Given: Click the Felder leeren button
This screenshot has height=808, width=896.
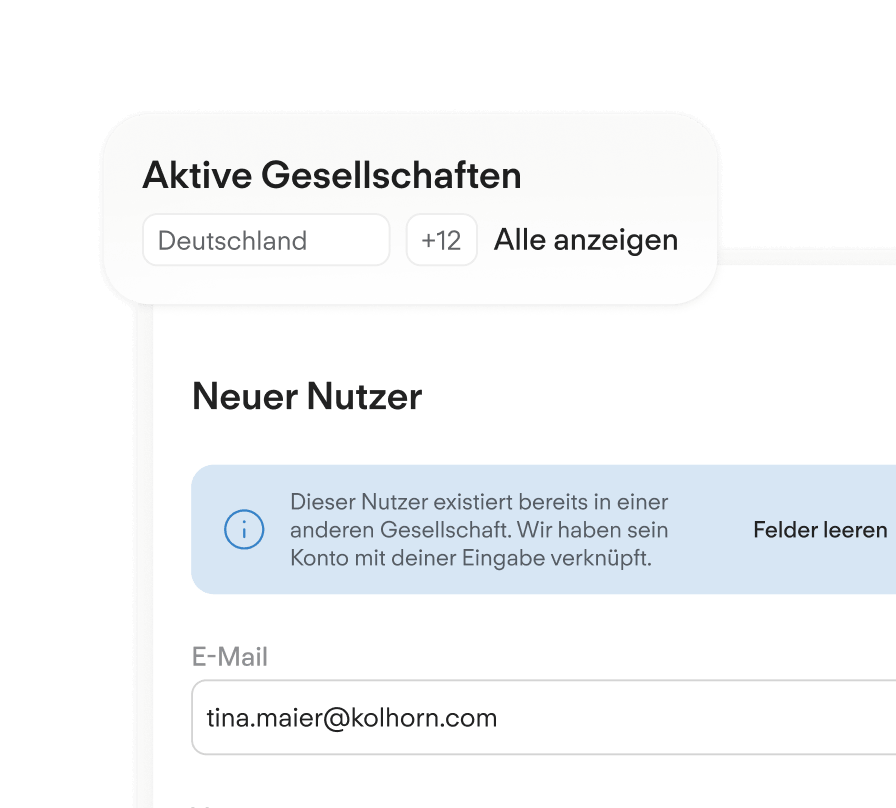Looking at the screenshot, I should [x=820, y=530].
